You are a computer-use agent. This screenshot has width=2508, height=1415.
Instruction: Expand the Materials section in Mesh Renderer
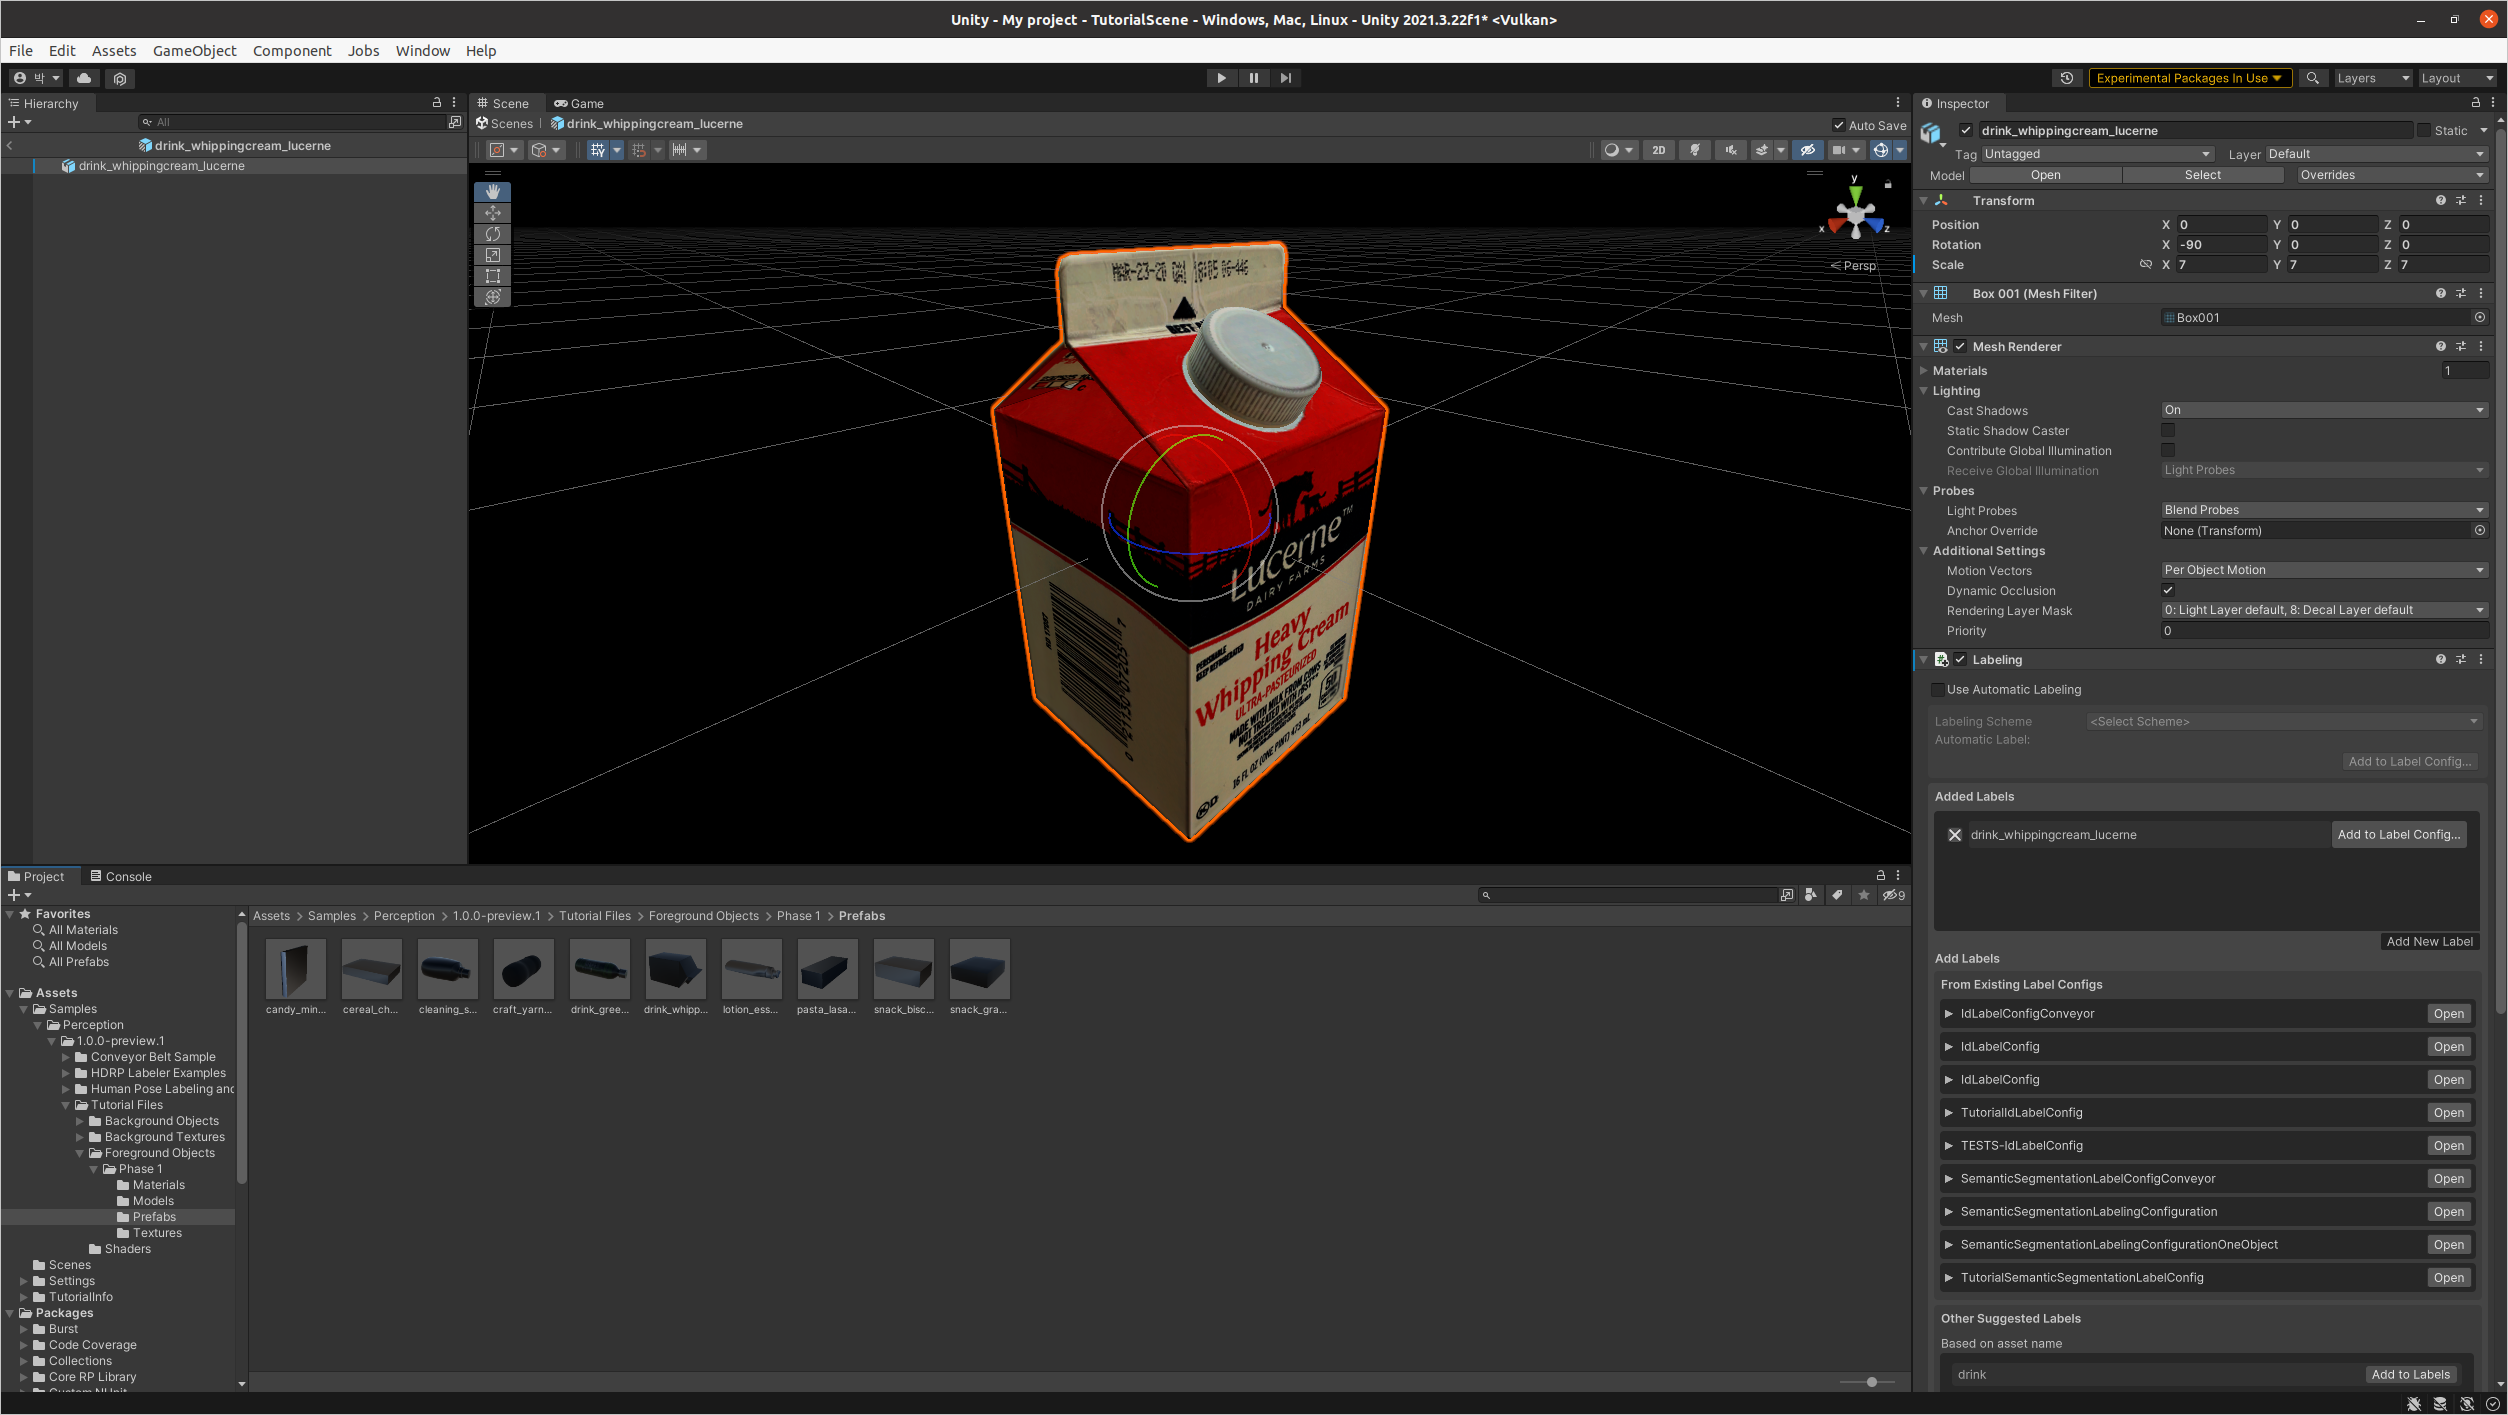click(x=1924, y=371)
